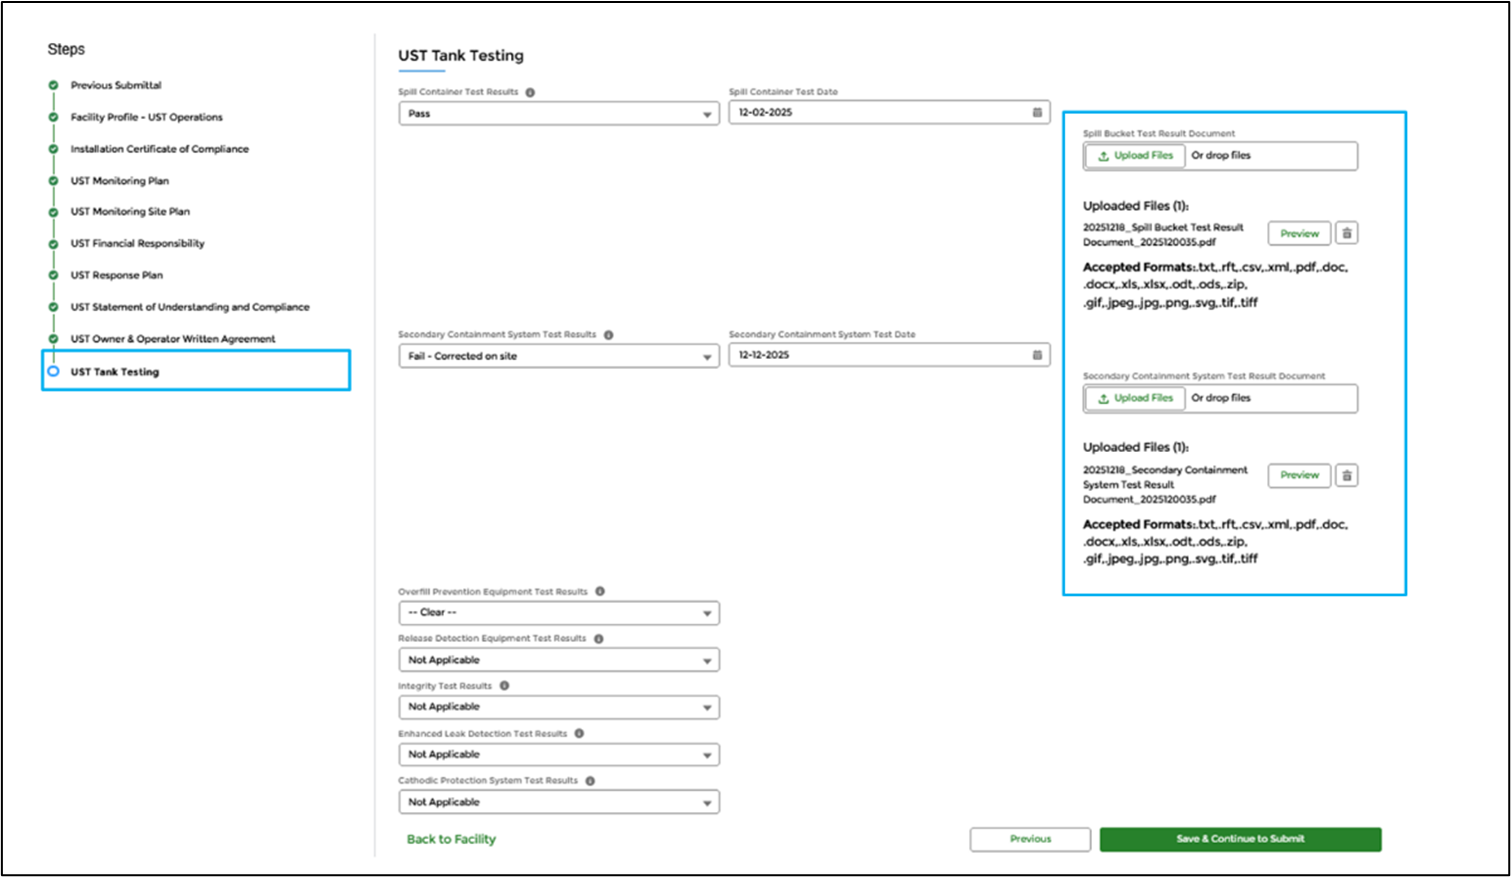Click info icon beside Integrity Test Results
This screenshot has width=1511, height=877.
pos(504,686)
